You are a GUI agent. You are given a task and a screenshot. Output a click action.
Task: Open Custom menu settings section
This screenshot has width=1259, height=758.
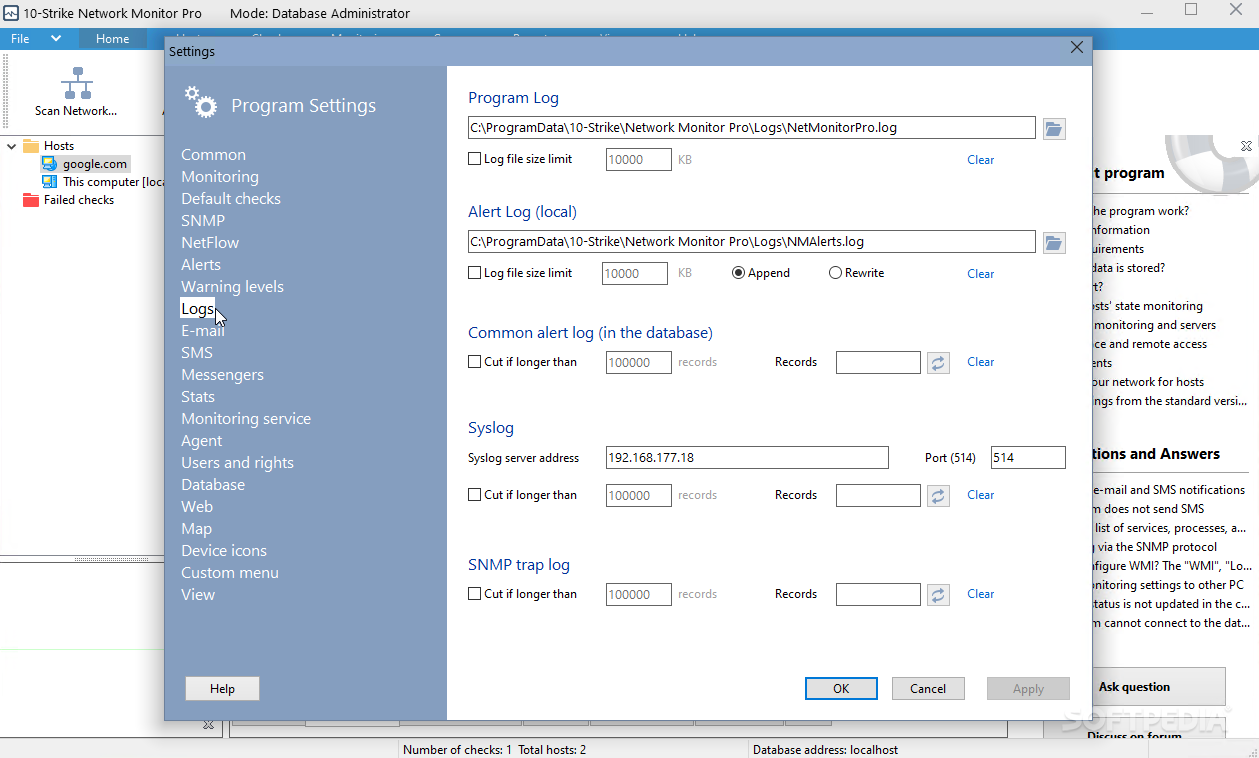tap(230, 573)
